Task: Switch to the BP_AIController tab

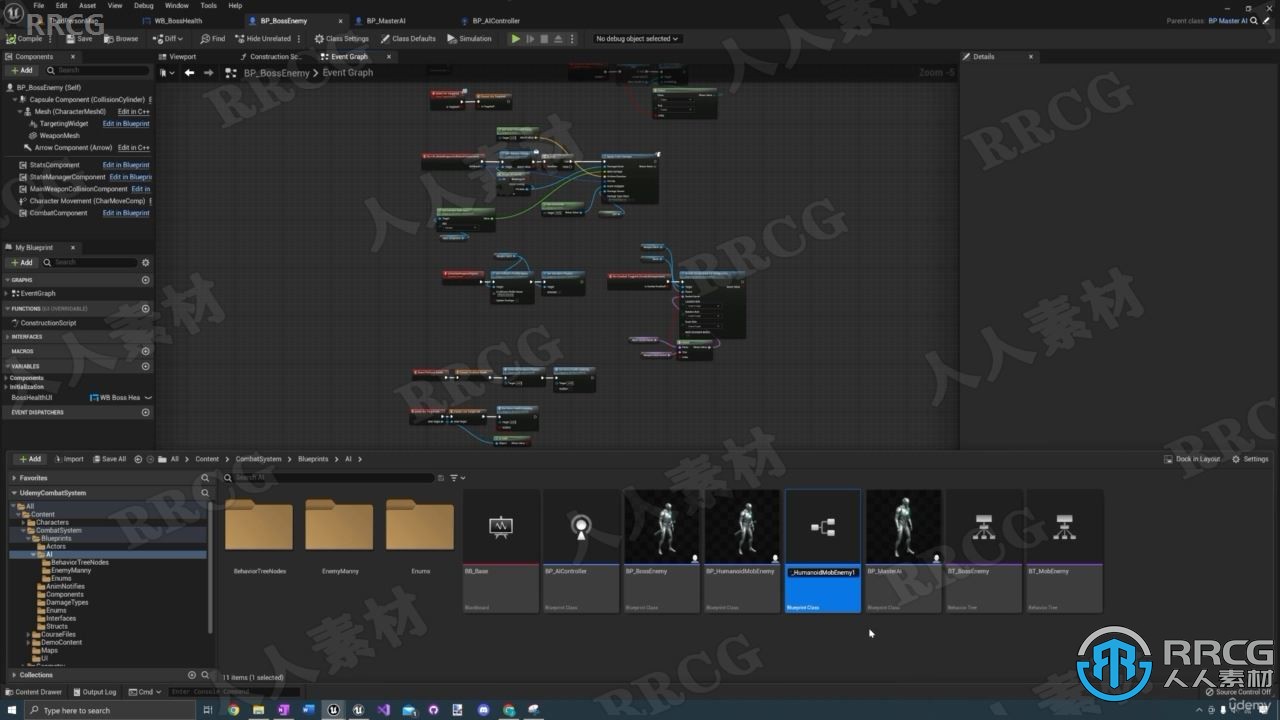Action: (x=496, y=21)
